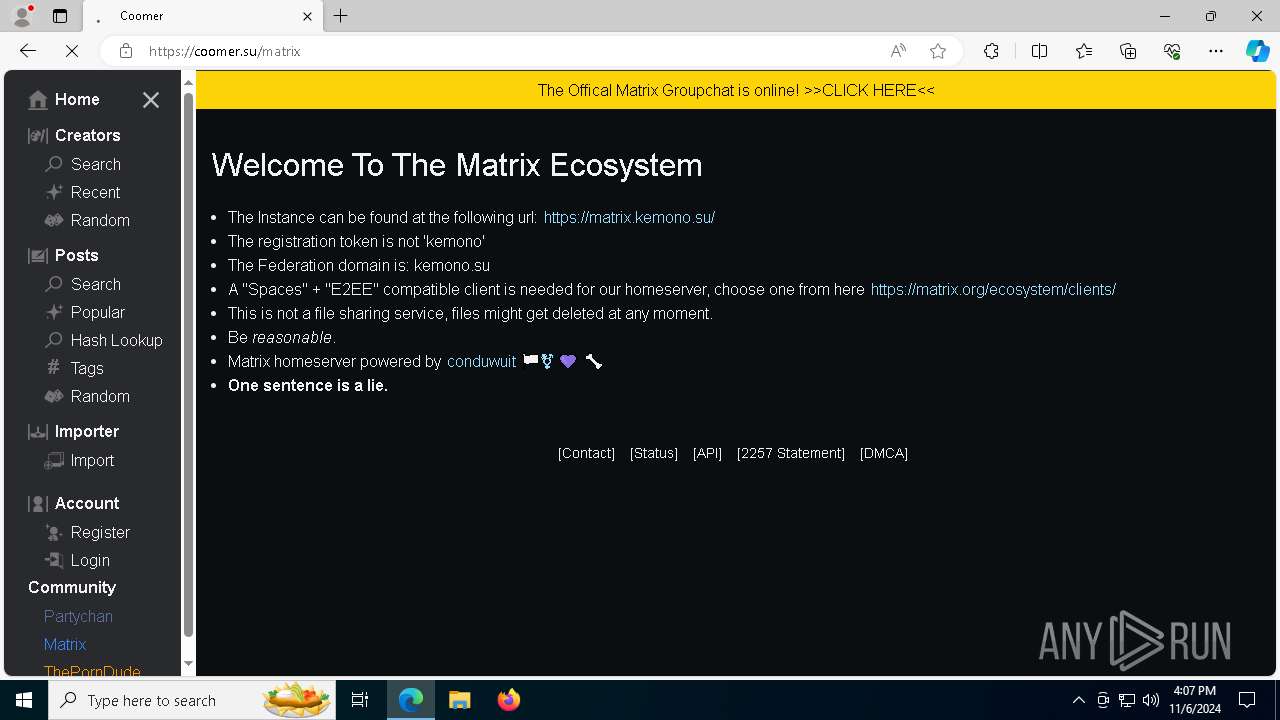Open a new tab with plus button
This screenshot has width=1280, height=720.
point(341,16)
